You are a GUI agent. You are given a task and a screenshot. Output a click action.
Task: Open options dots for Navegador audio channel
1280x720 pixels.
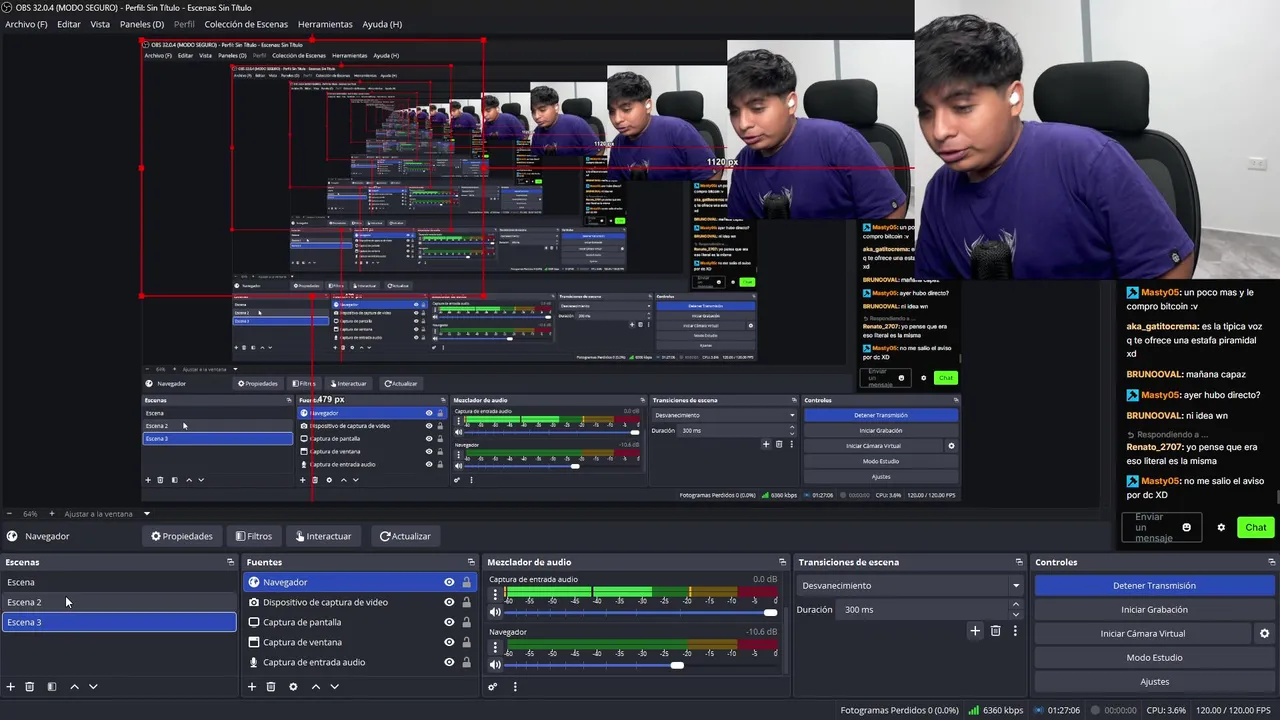coord(495,647)
